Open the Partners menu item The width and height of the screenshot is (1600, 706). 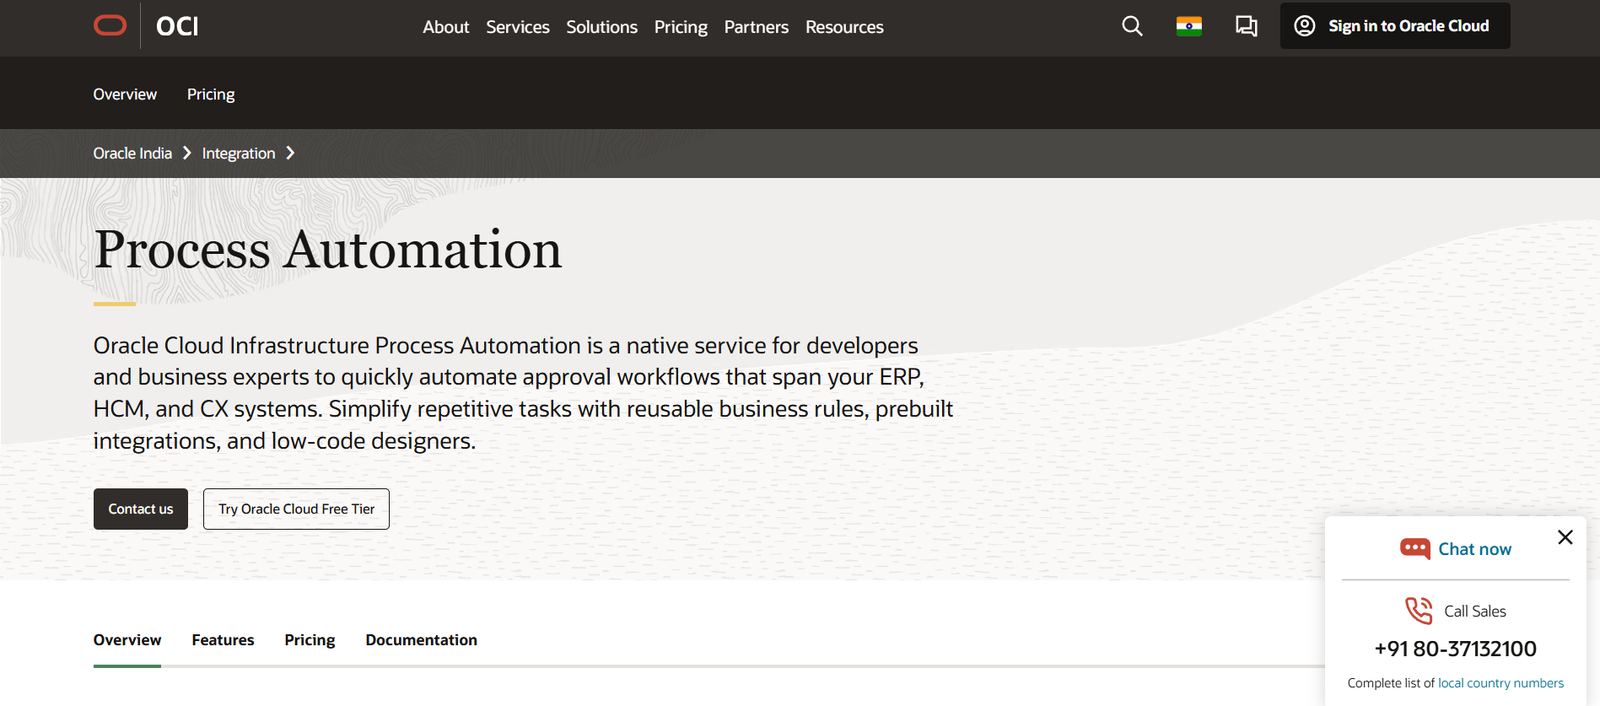756,27
